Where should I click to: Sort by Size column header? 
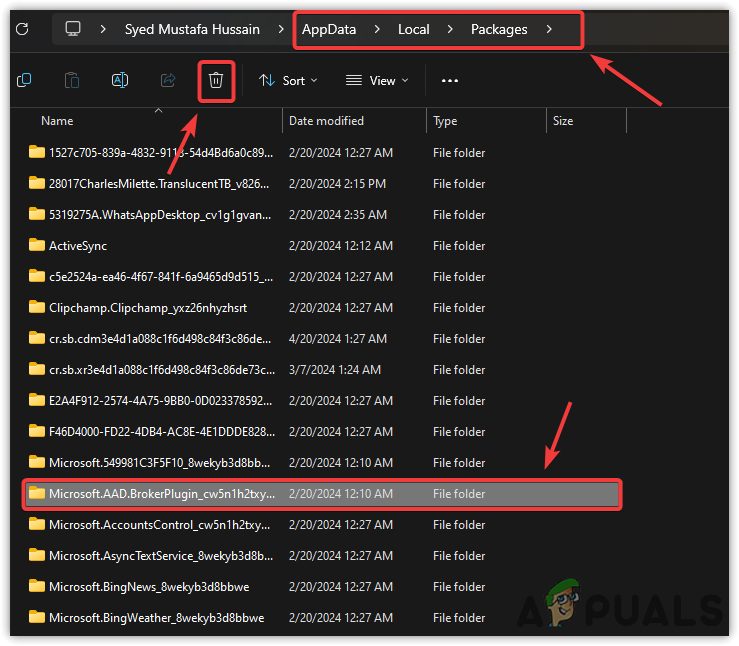click(x=563, y=121)
